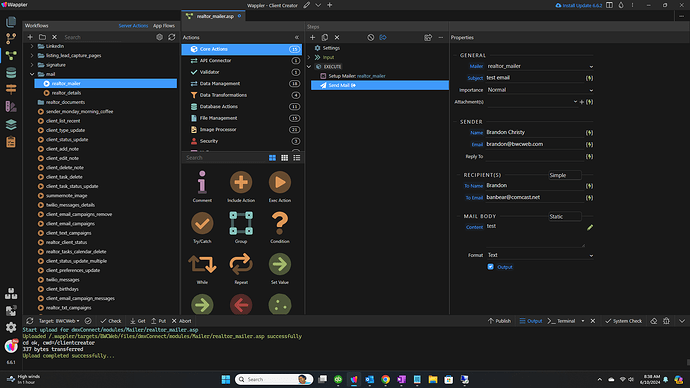The image size is (690, 388).
Task: Add the Repeat action step
Action: coord(241,264)
